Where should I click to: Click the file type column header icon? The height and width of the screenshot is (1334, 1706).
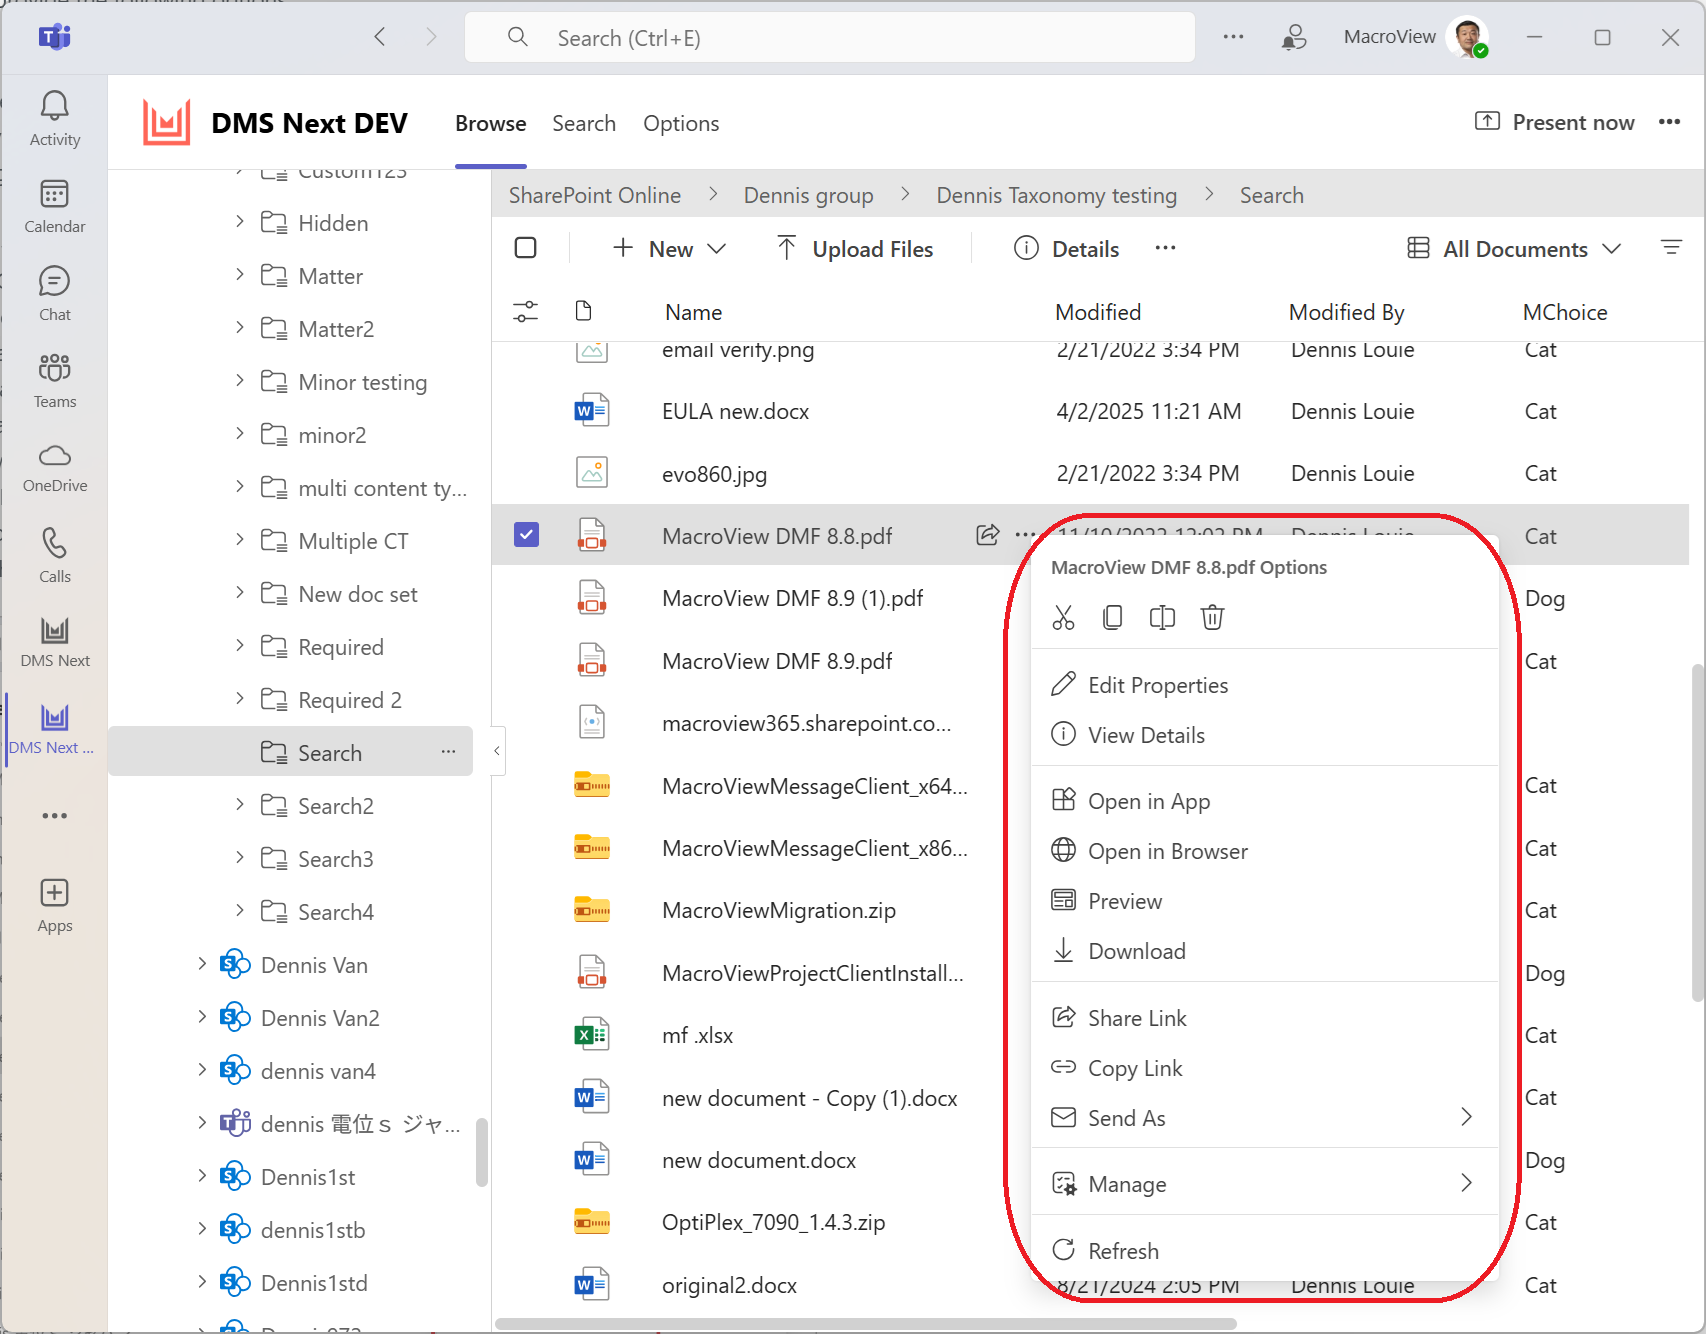(584, 311)
